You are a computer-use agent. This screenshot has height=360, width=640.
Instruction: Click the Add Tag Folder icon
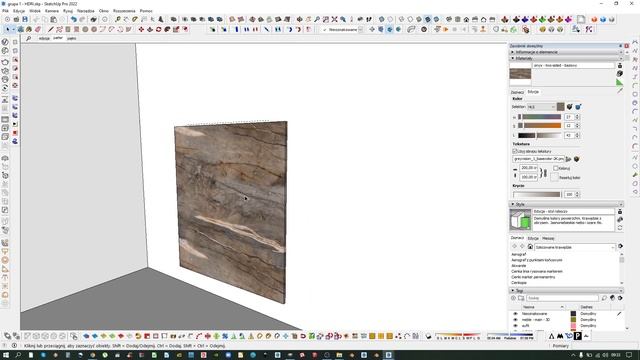pyautogui.click(x=521, y=298)
